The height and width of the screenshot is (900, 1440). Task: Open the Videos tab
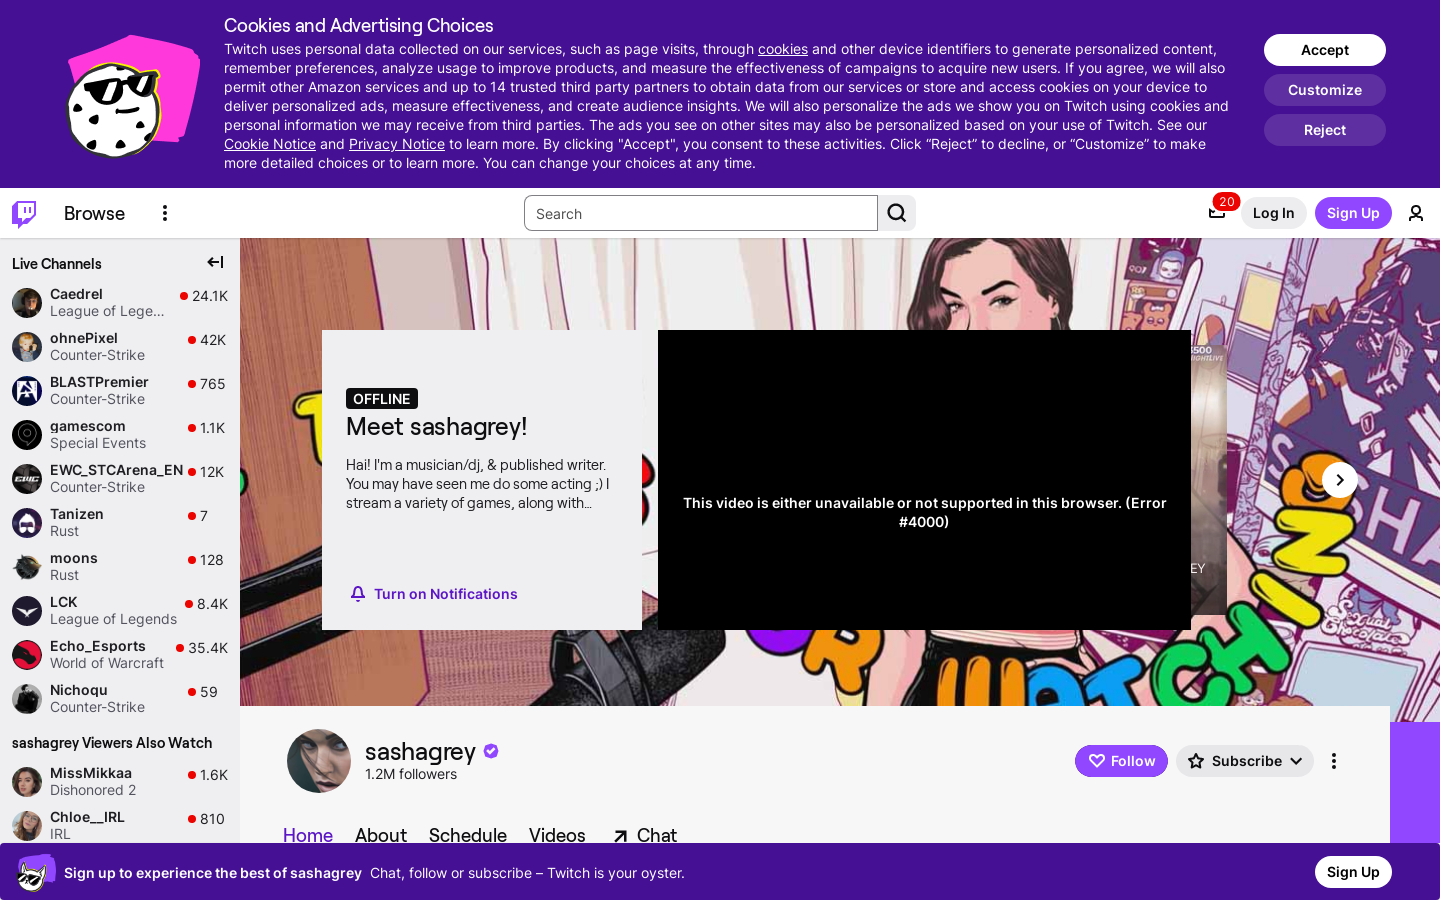pos(557,835)
